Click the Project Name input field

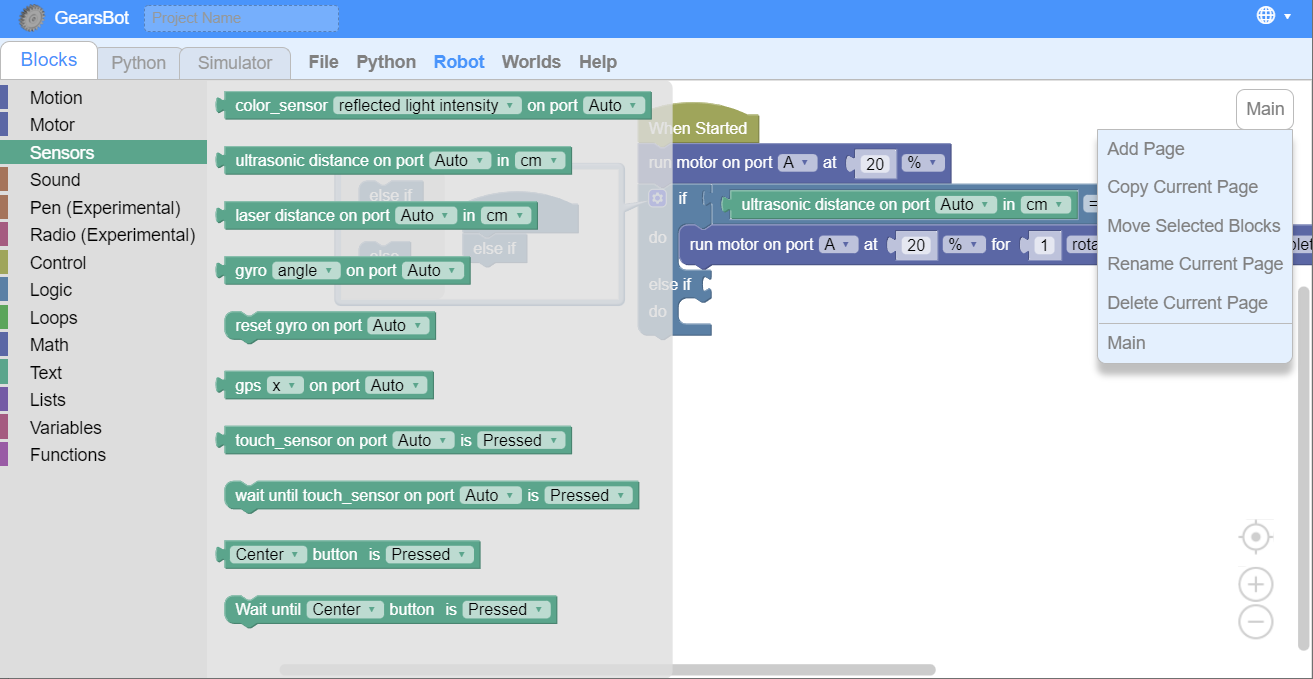(x=241, y=18)
